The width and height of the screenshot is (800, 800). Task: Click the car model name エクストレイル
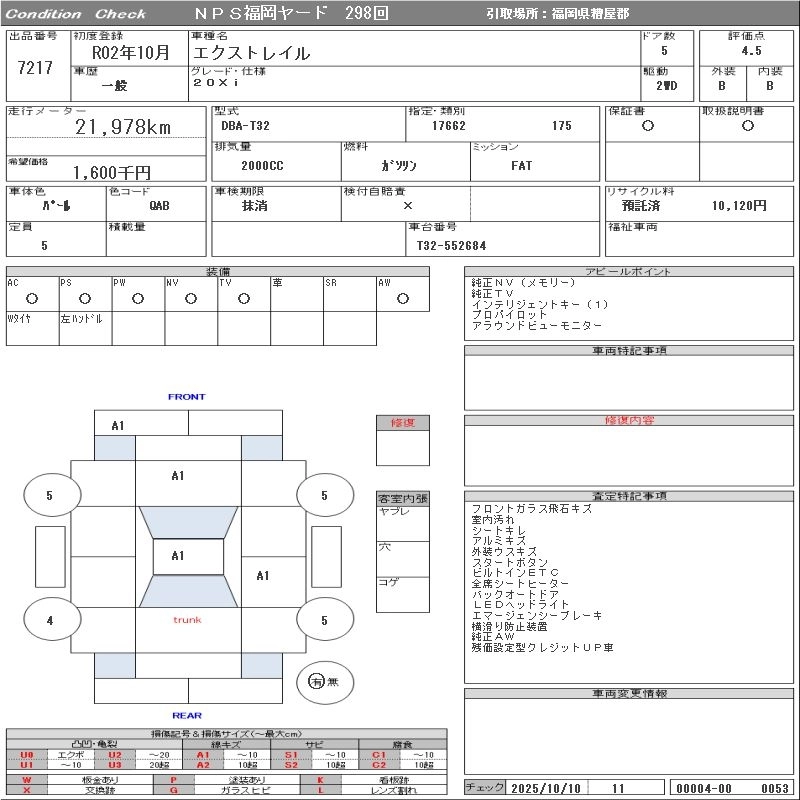tap(252, 53)
